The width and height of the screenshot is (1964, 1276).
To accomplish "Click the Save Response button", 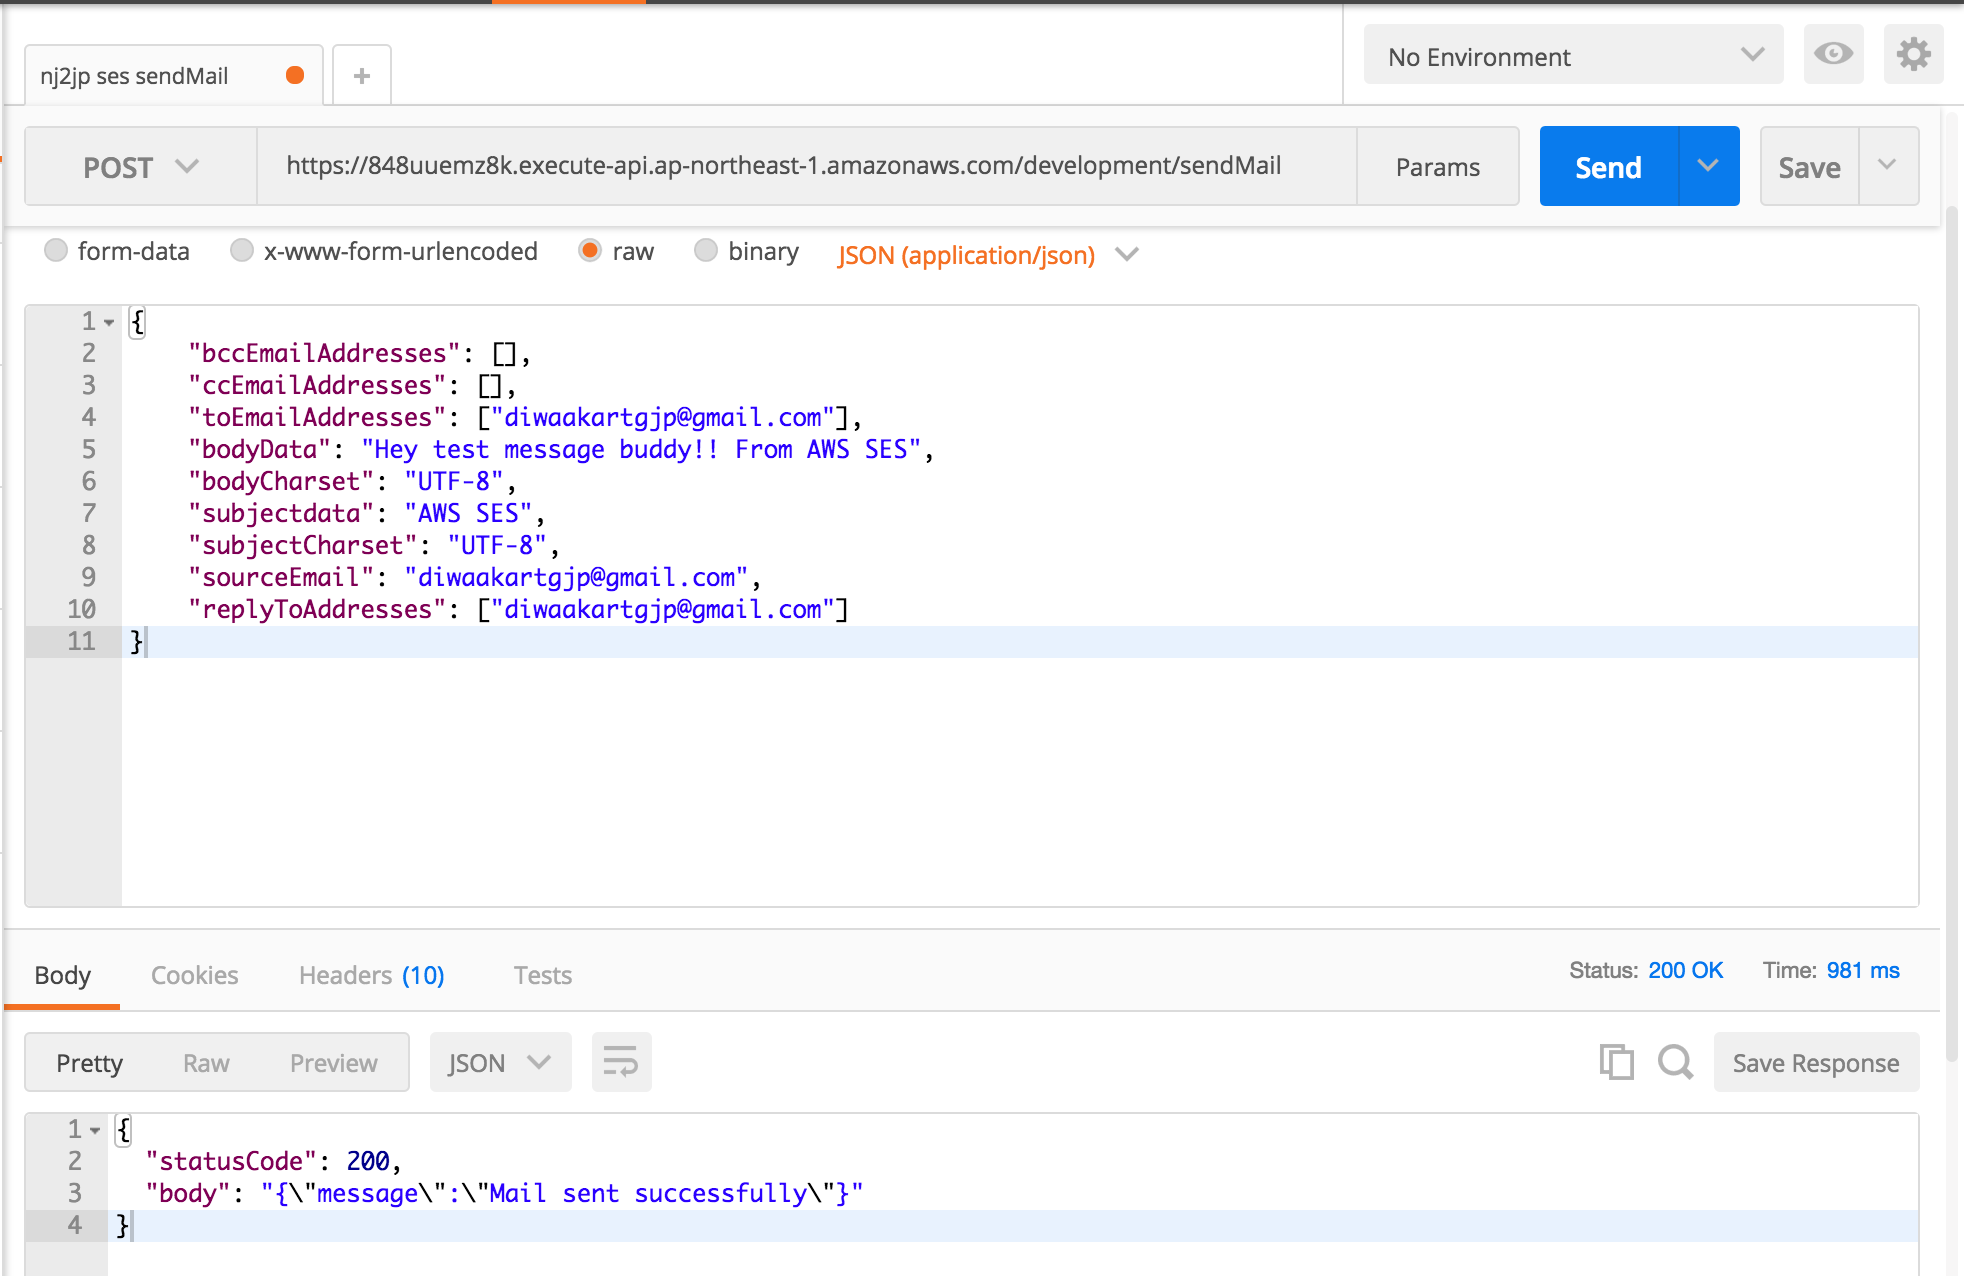I will [x=1815, y=1063].
